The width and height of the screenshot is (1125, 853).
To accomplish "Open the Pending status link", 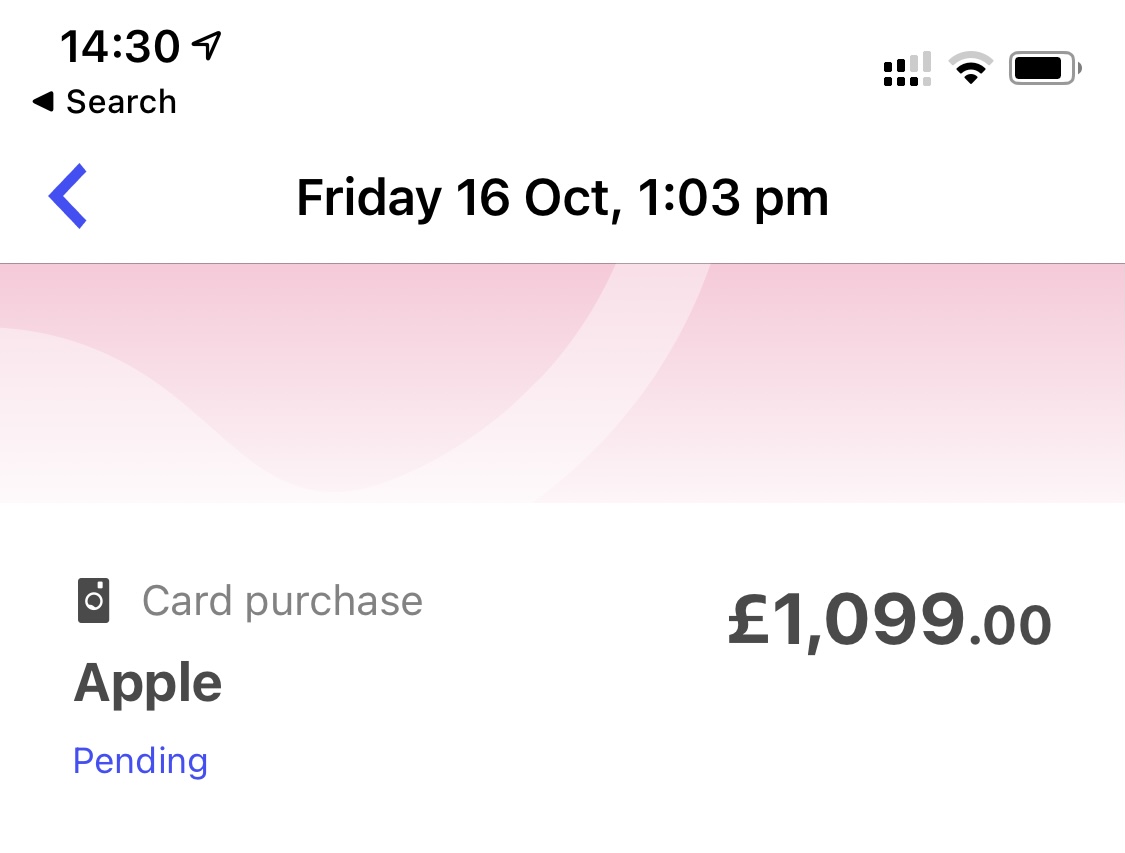I will tap(141, 761).
